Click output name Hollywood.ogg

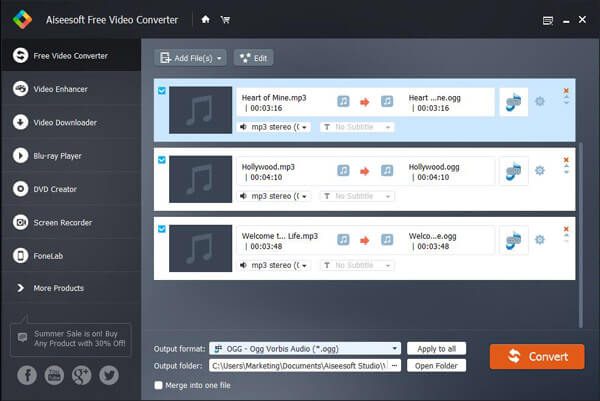click(x=434, y=167)
